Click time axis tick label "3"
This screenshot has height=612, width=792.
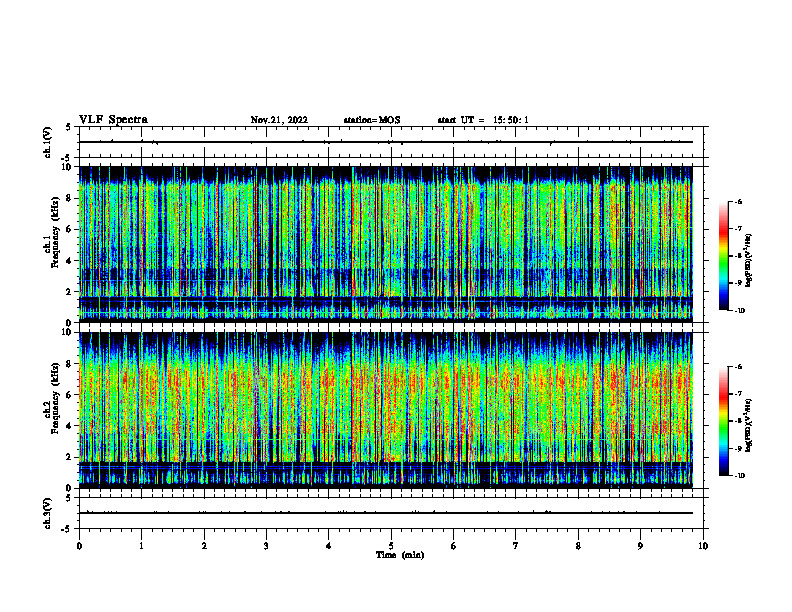tap(266, 546)
